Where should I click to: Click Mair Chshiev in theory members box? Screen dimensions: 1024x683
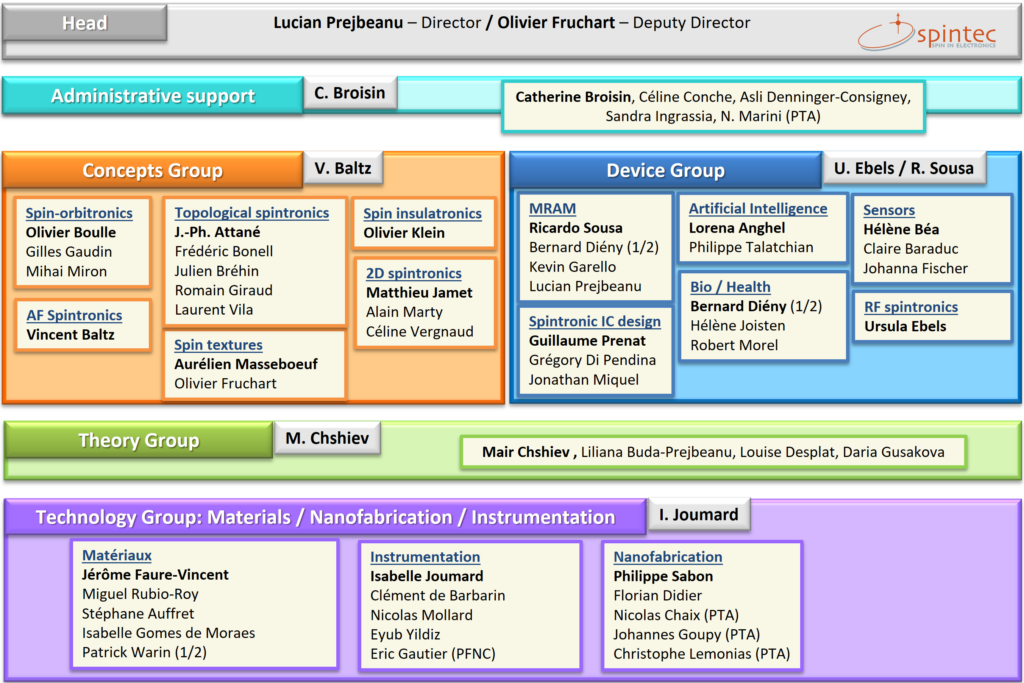[525, 452]
